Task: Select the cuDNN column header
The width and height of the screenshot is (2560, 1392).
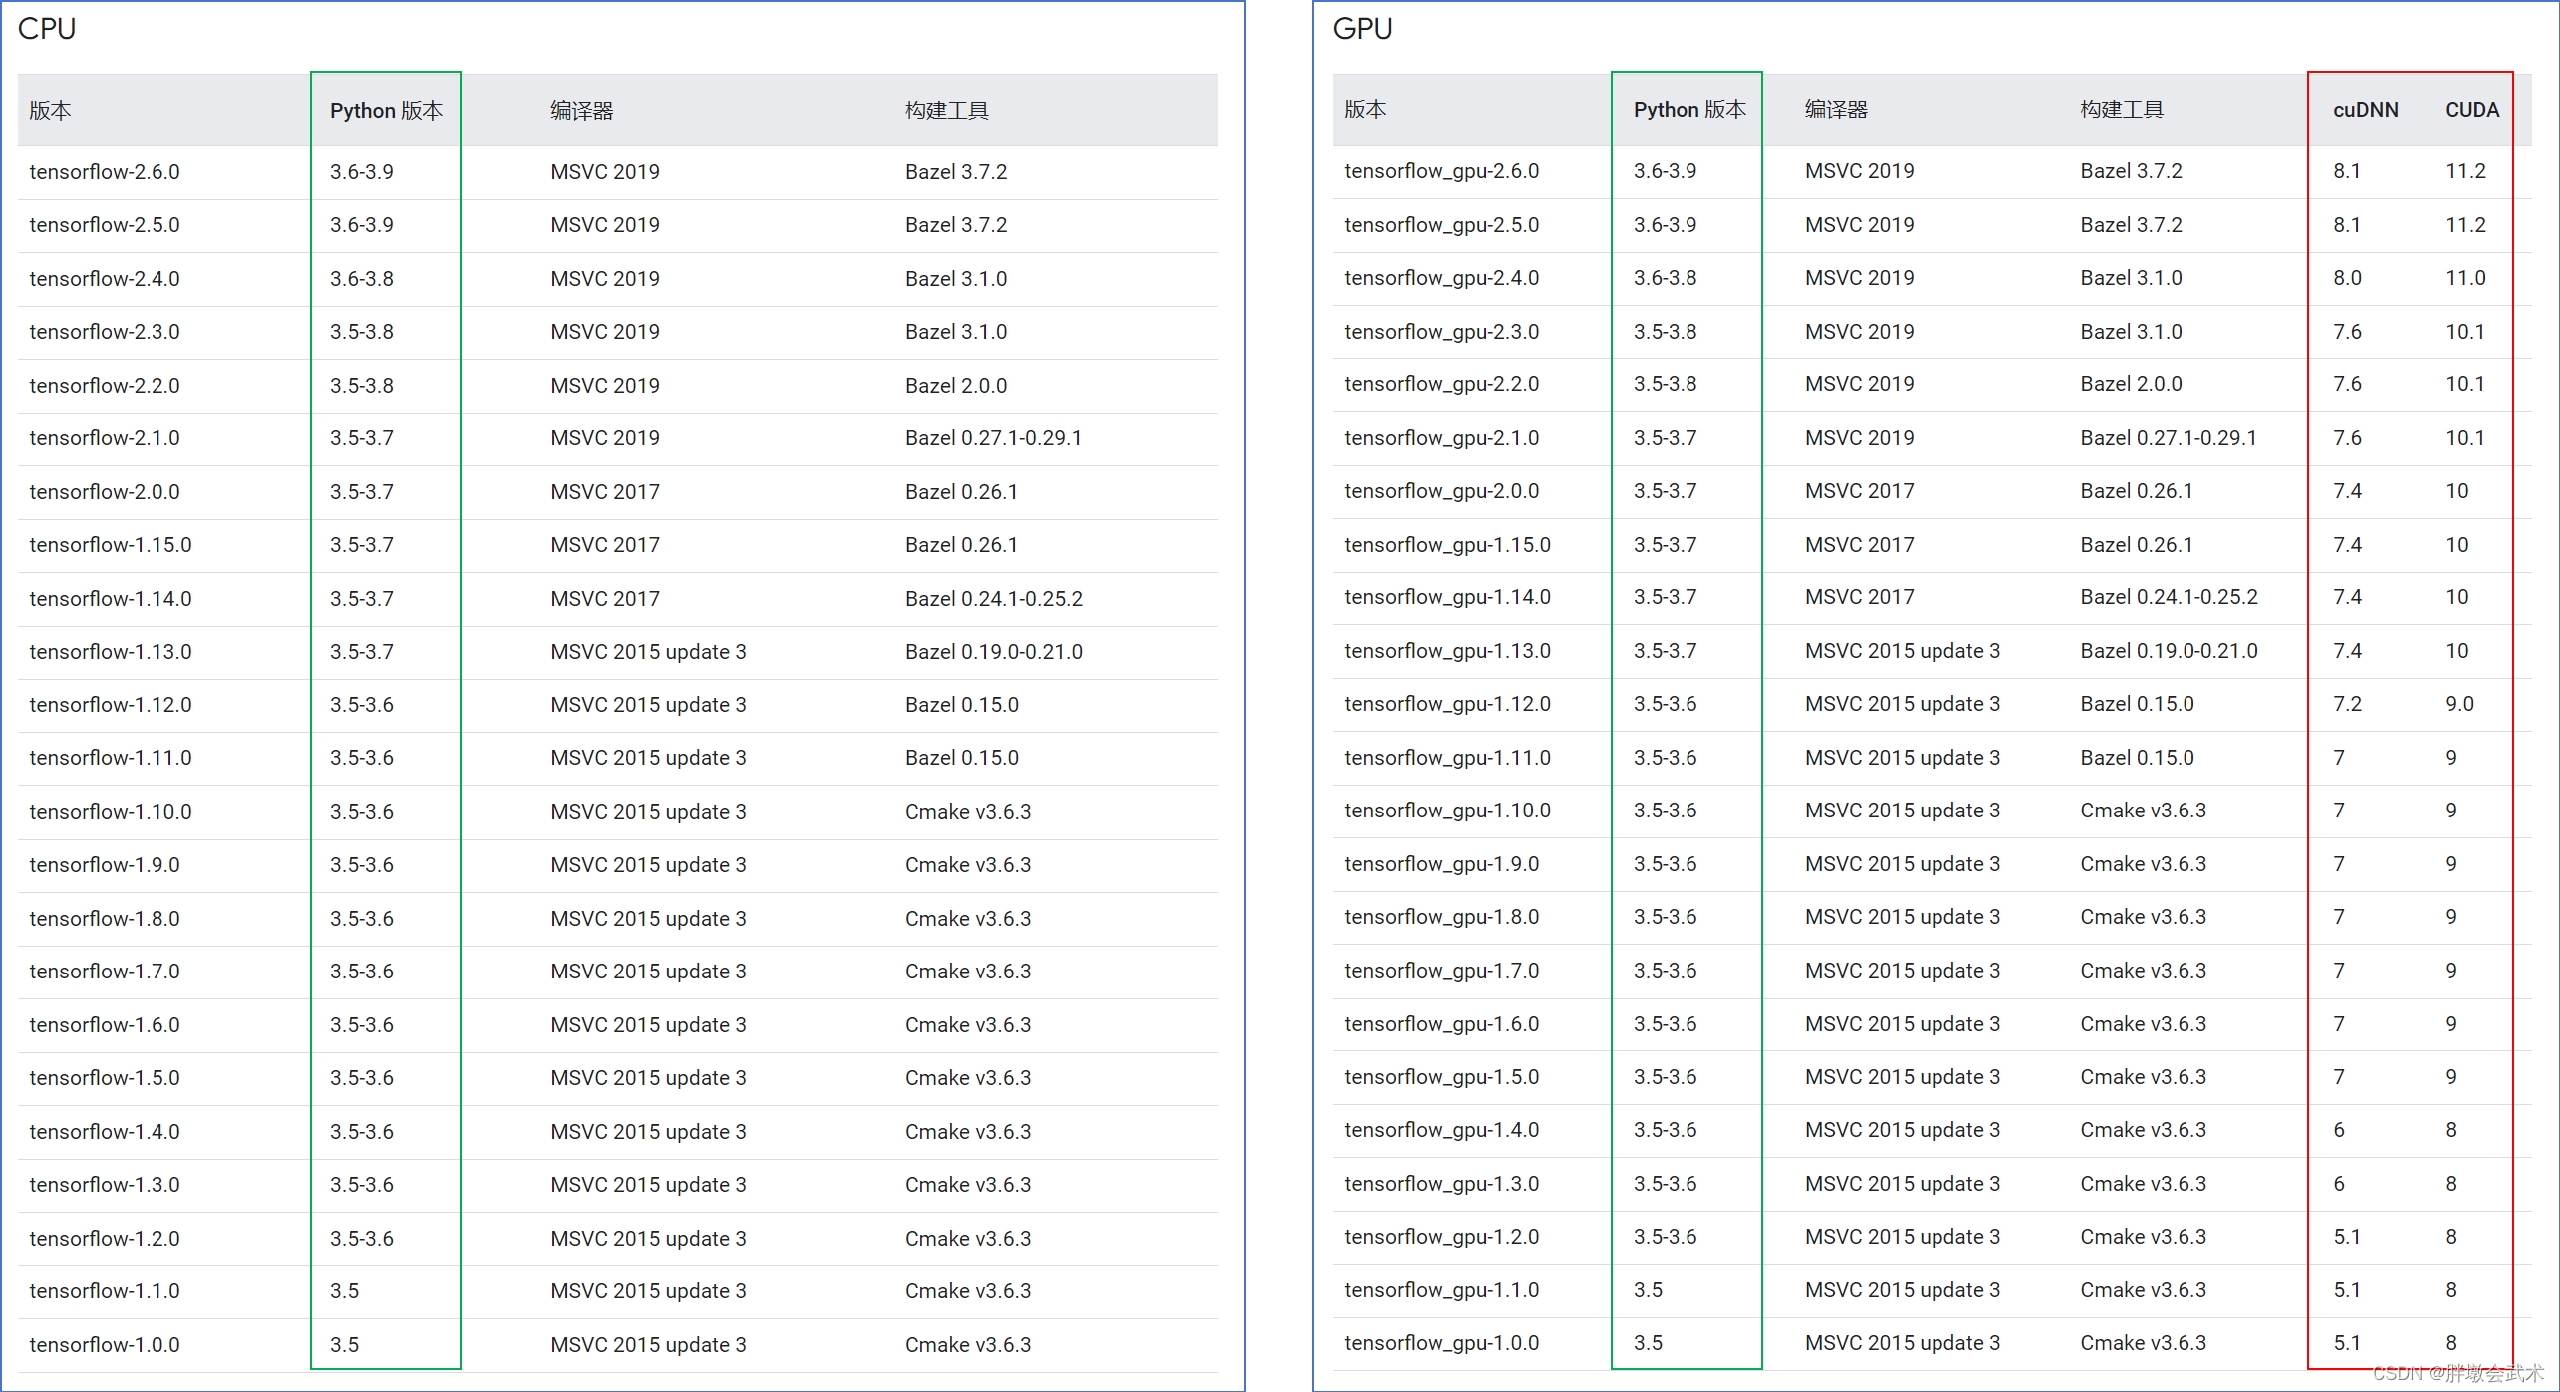Action: (2366, 110)
